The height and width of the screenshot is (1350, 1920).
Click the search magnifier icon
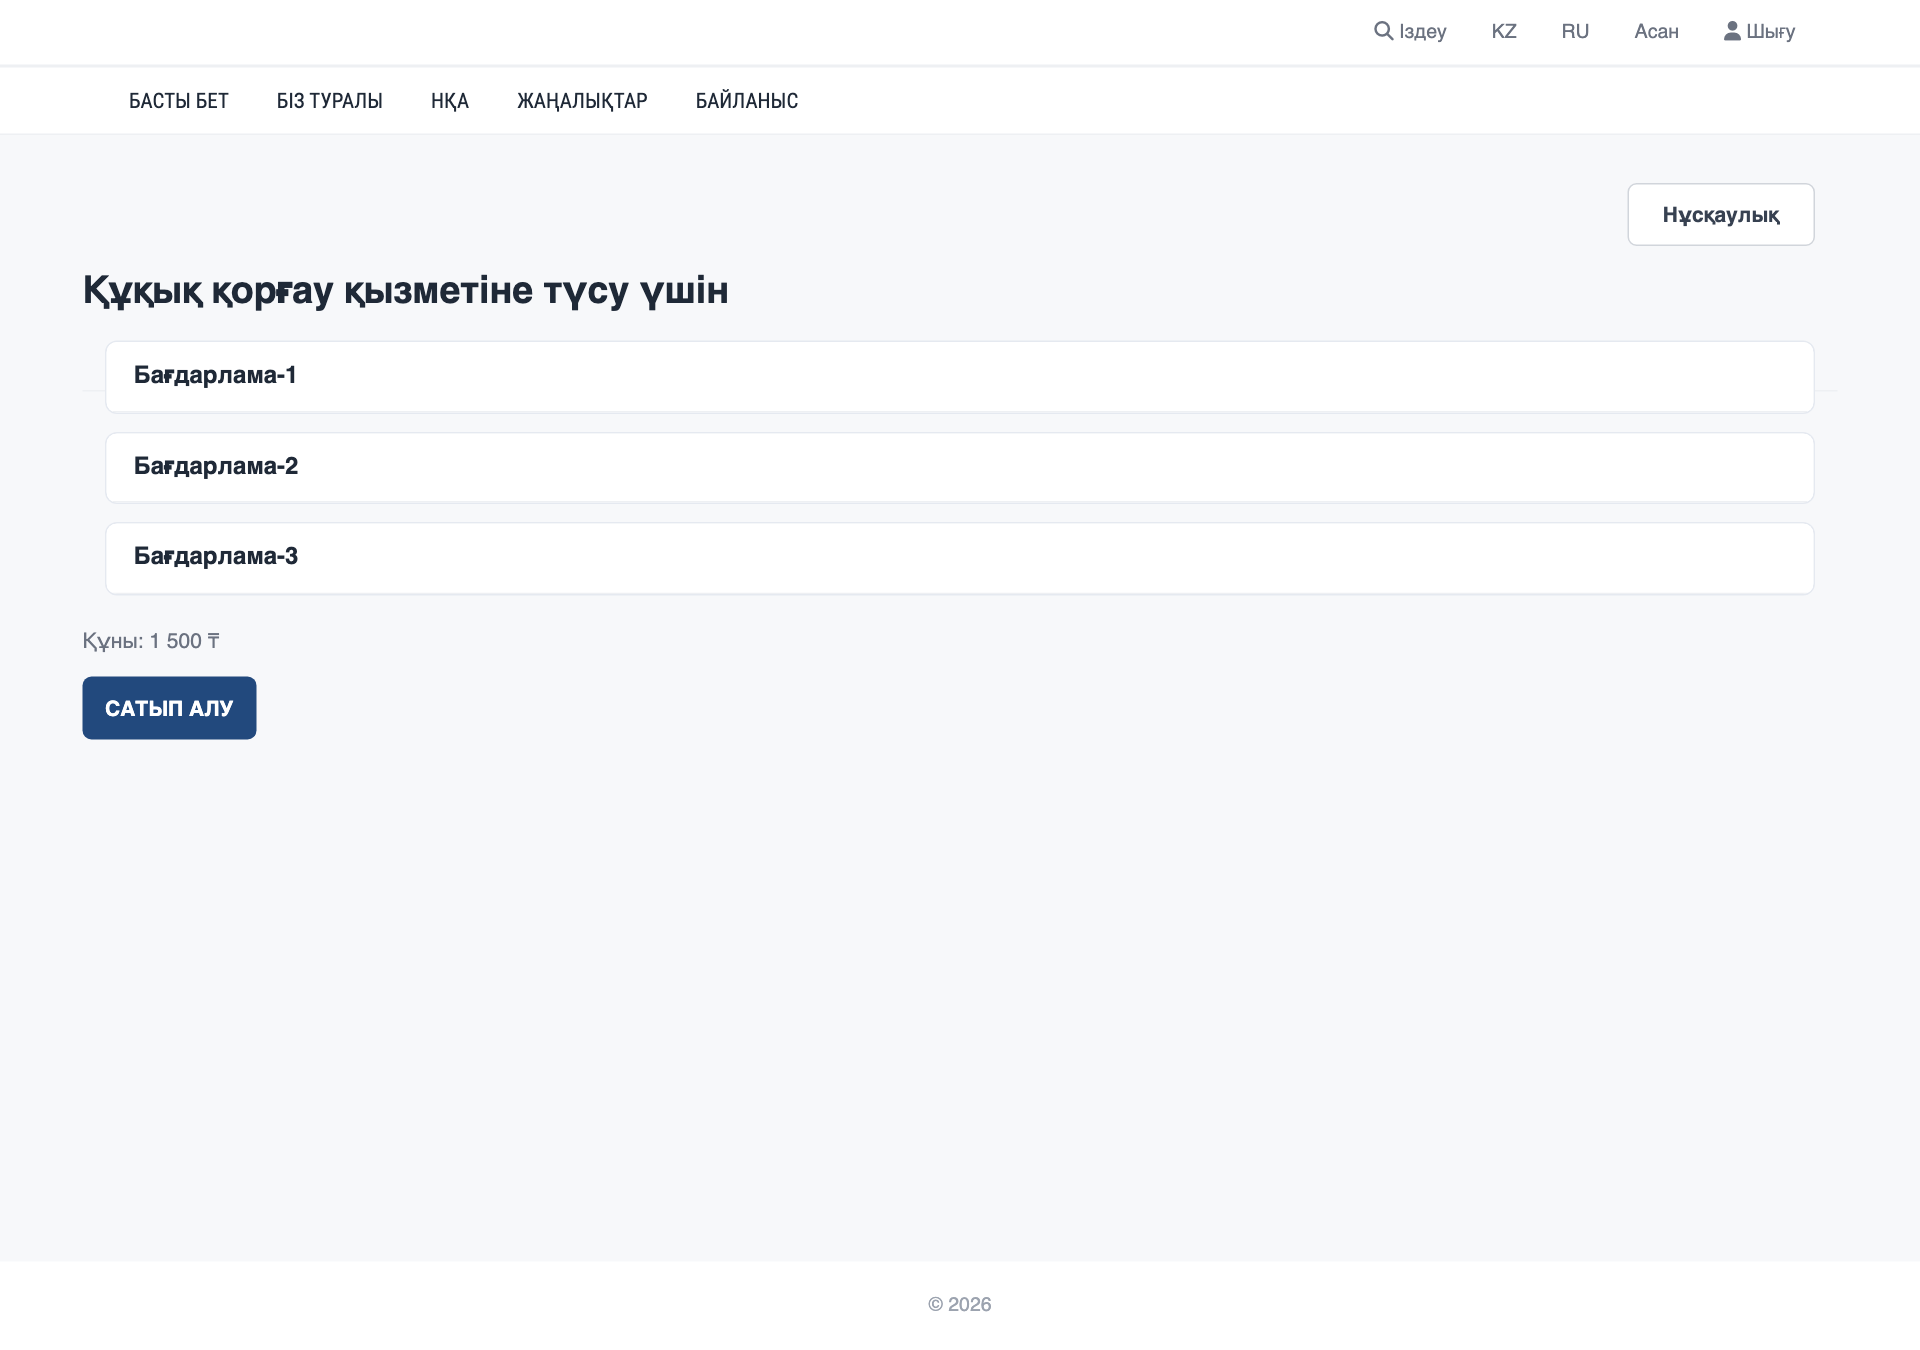(x=1383, y=31)
